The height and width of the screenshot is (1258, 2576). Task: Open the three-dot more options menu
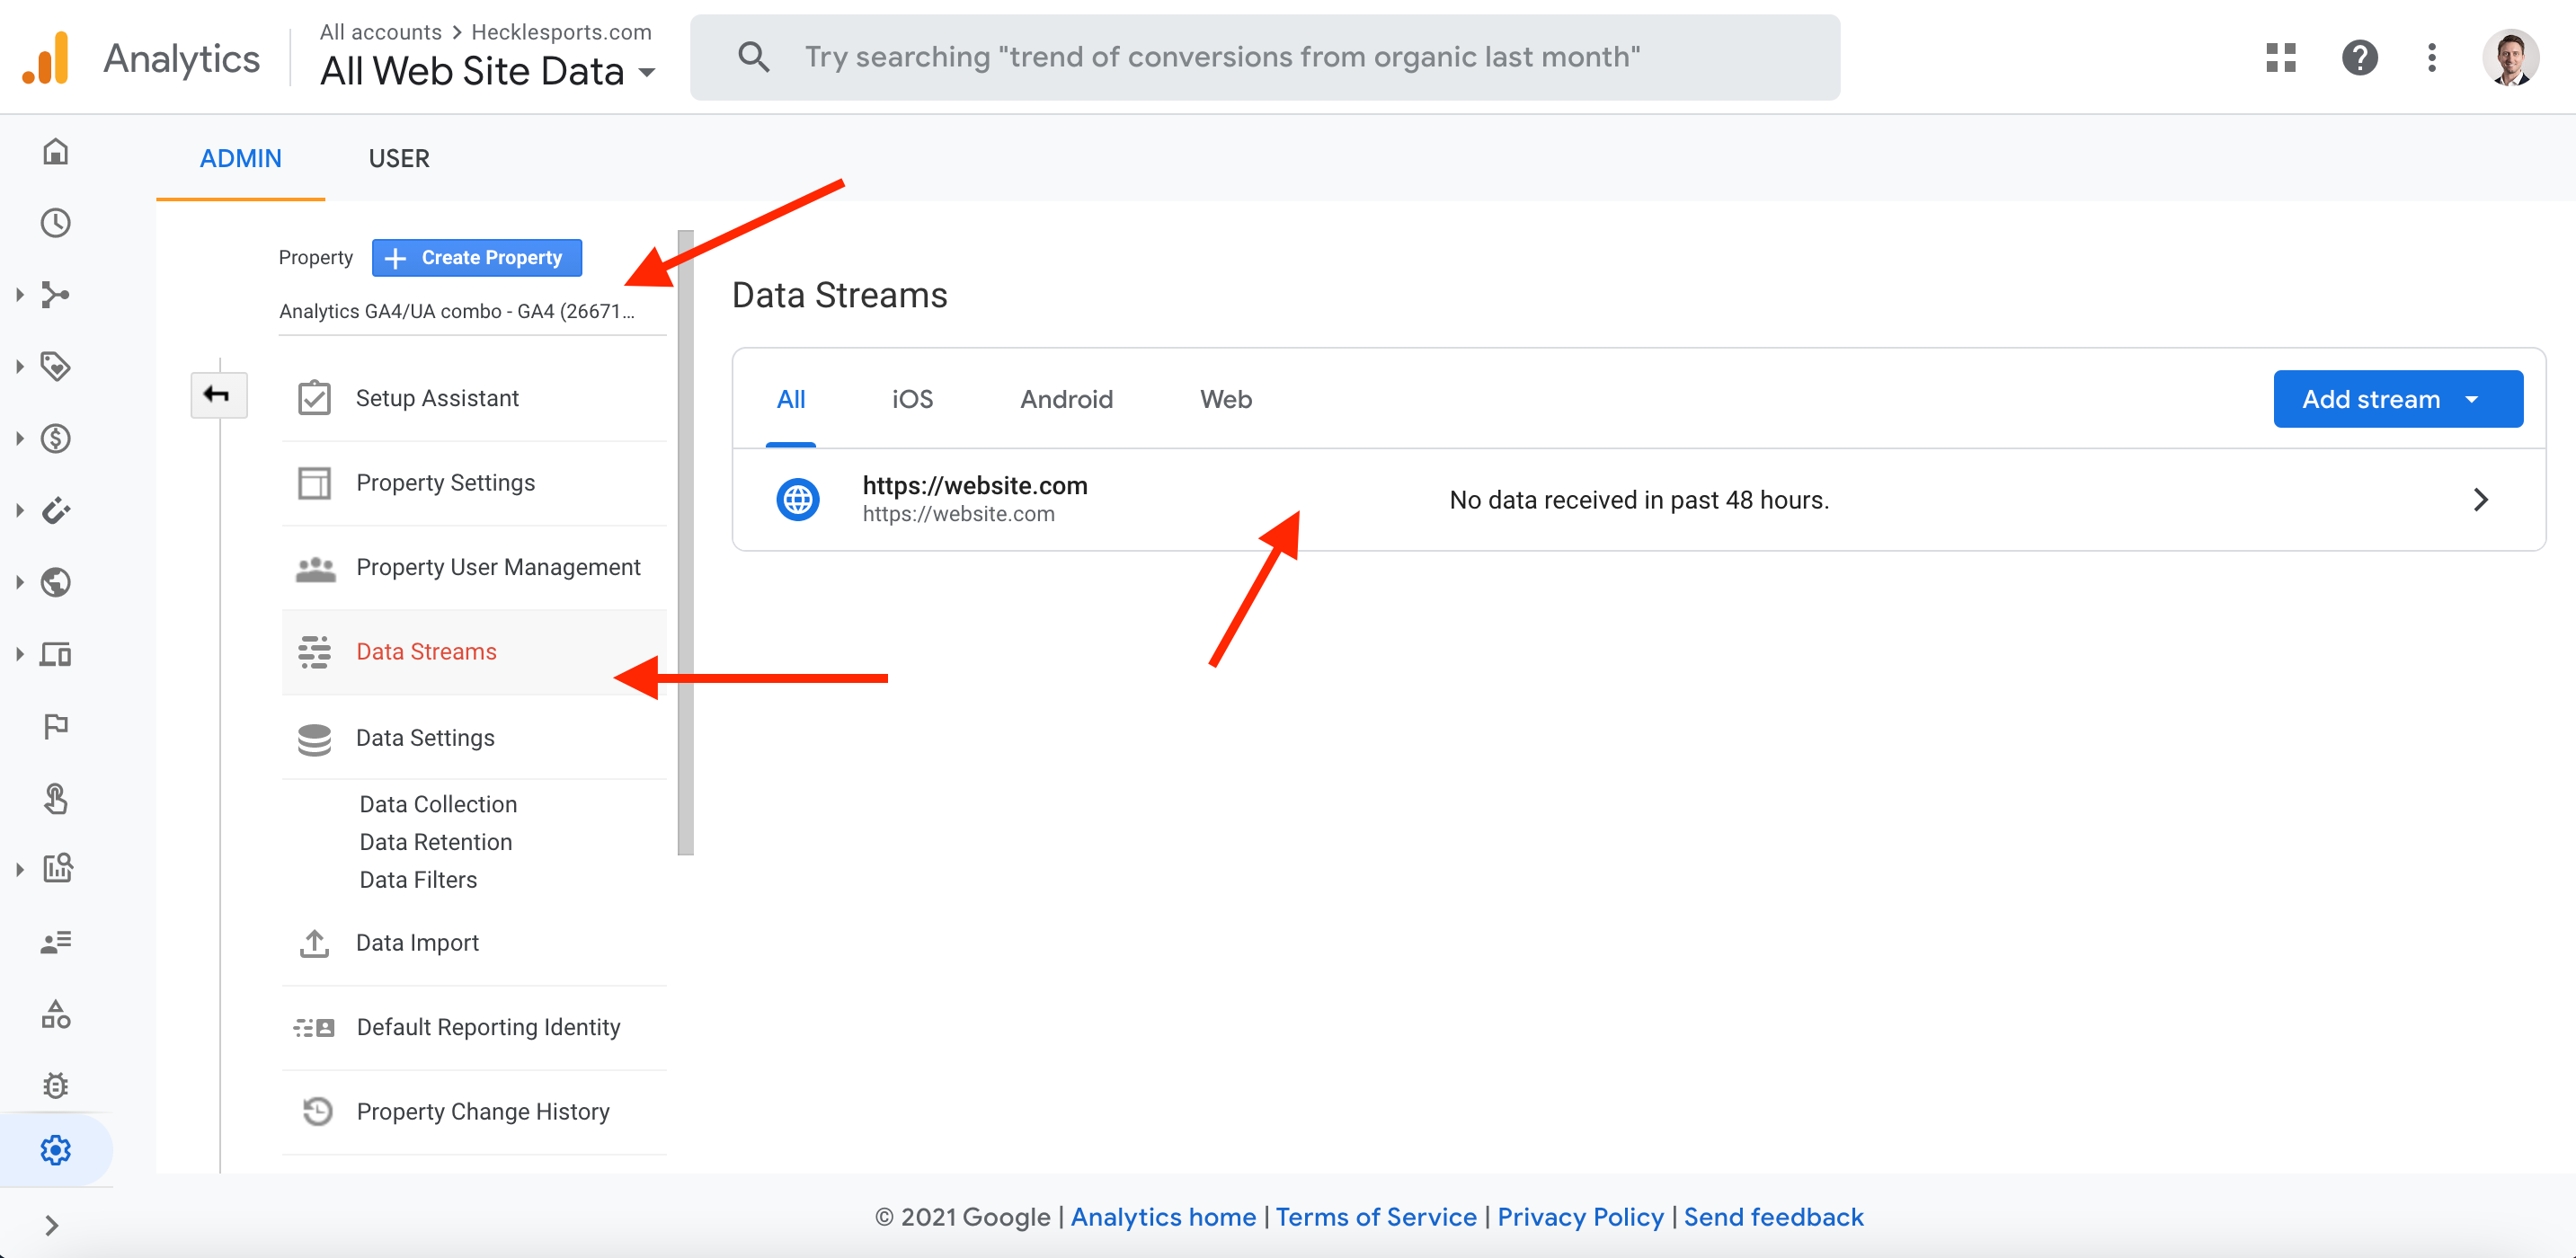coord(2431,58)
